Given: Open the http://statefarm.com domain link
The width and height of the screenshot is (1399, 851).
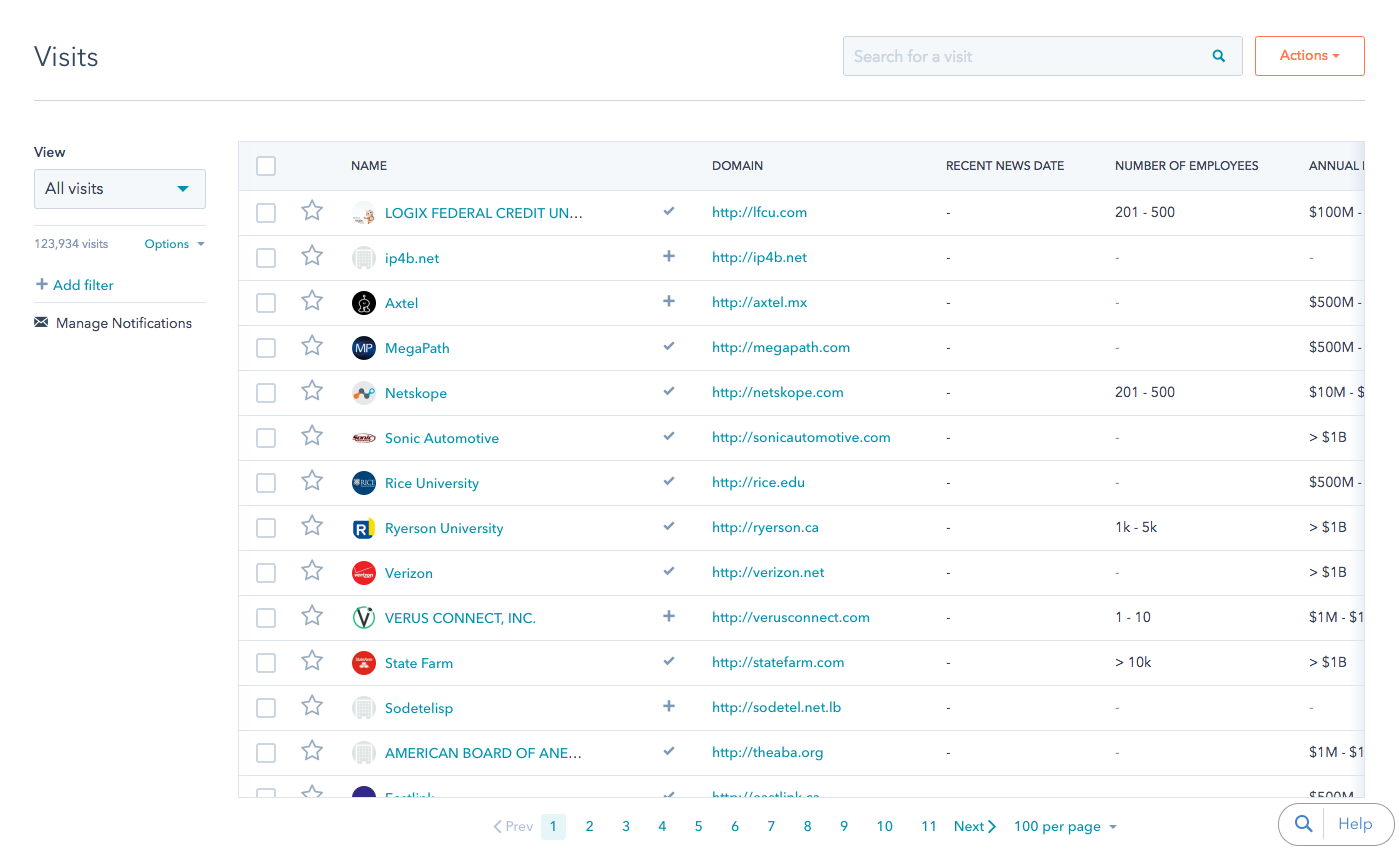Looking at the screenshot, I should click(x=777, y=662).
